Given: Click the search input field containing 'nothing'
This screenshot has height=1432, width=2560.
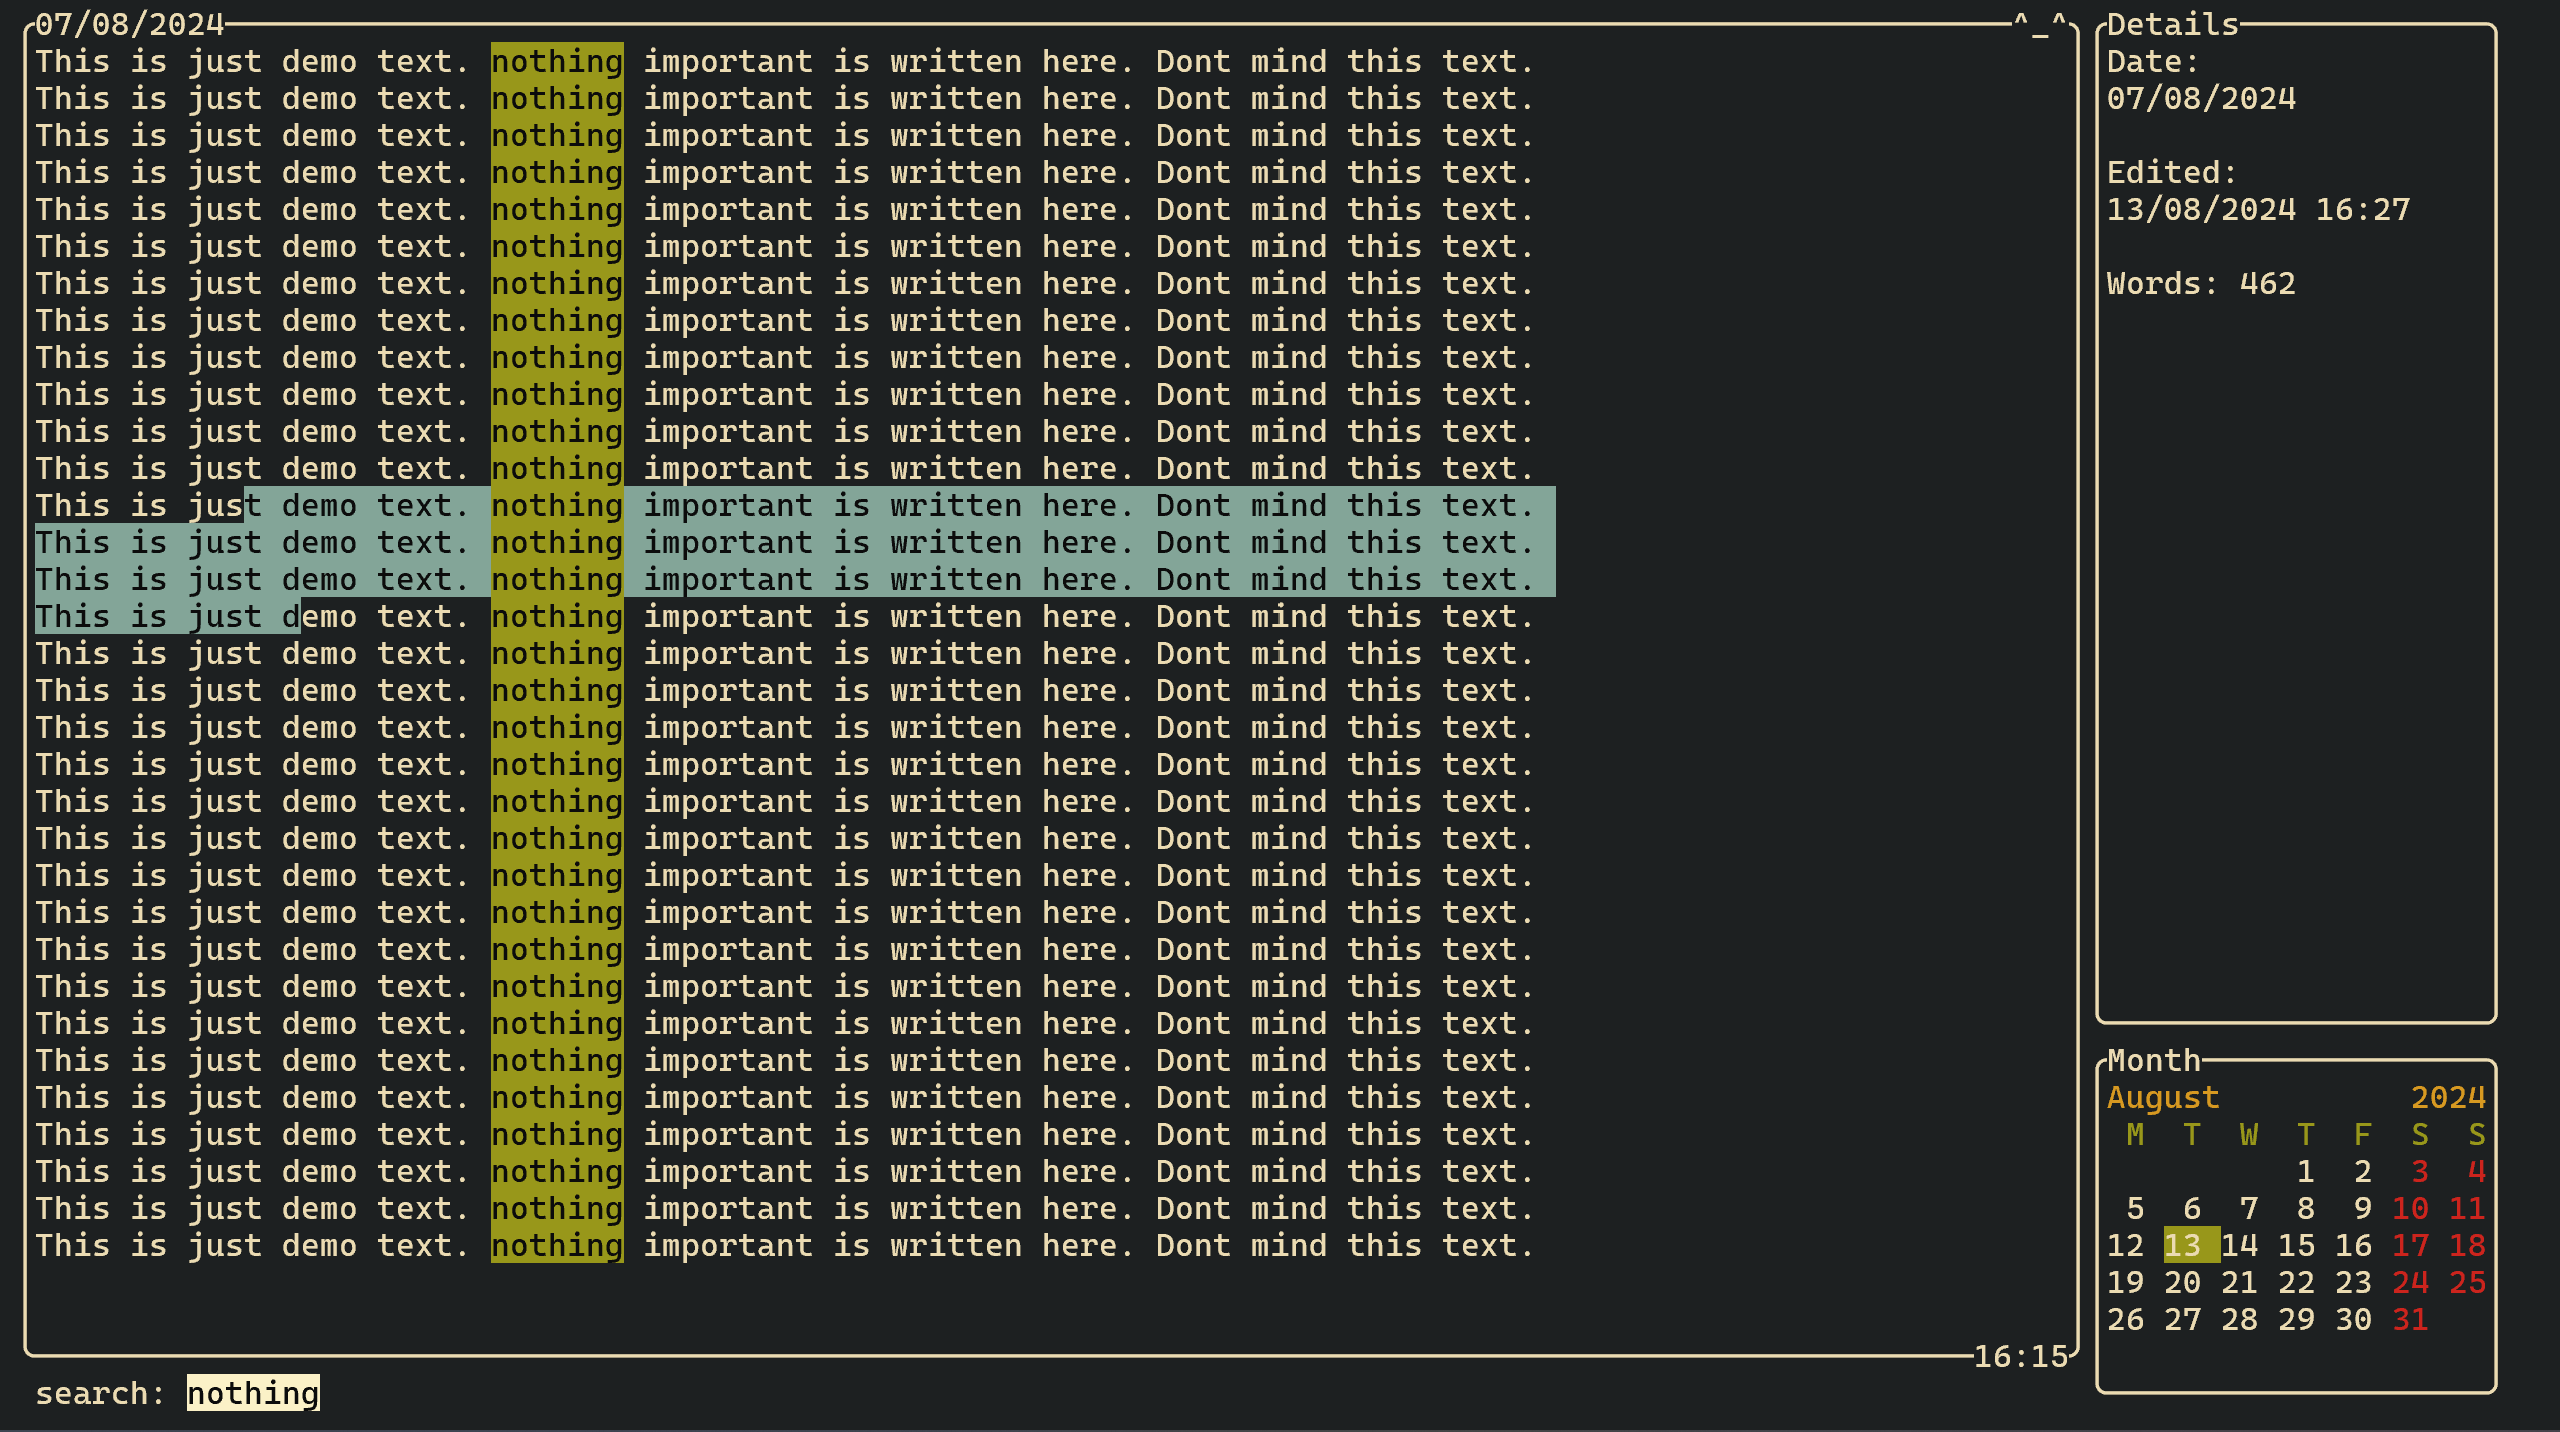Looking at the screenshot, I should click(x=253, y=1393).
